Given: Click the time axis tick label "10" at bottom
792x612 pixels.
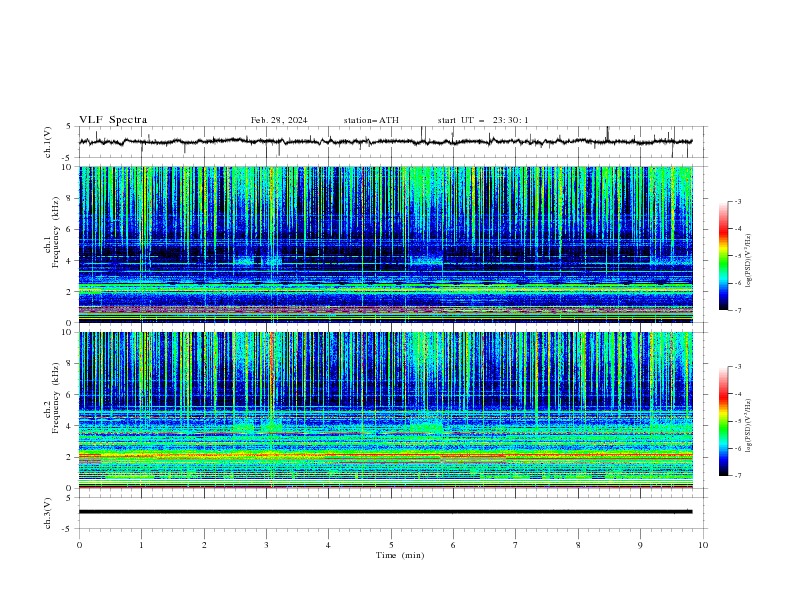Looking at the screenshot, I should tap(703, 545).
